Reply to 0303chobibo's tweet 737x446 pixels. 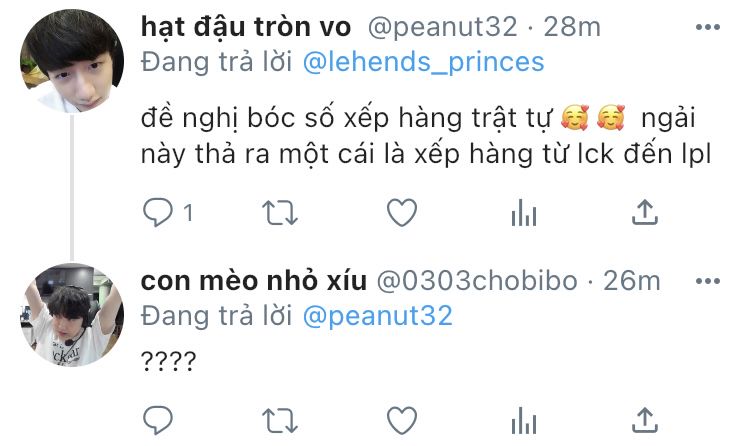158,420
